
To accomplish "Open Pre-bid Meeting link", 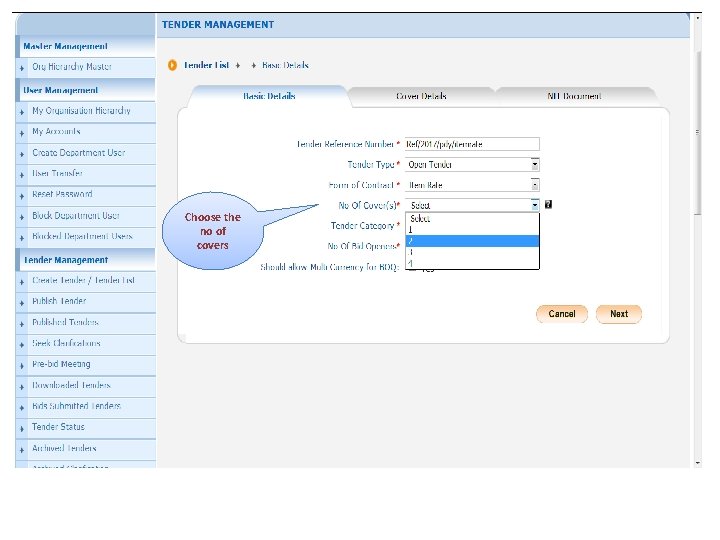I will 61,364.
